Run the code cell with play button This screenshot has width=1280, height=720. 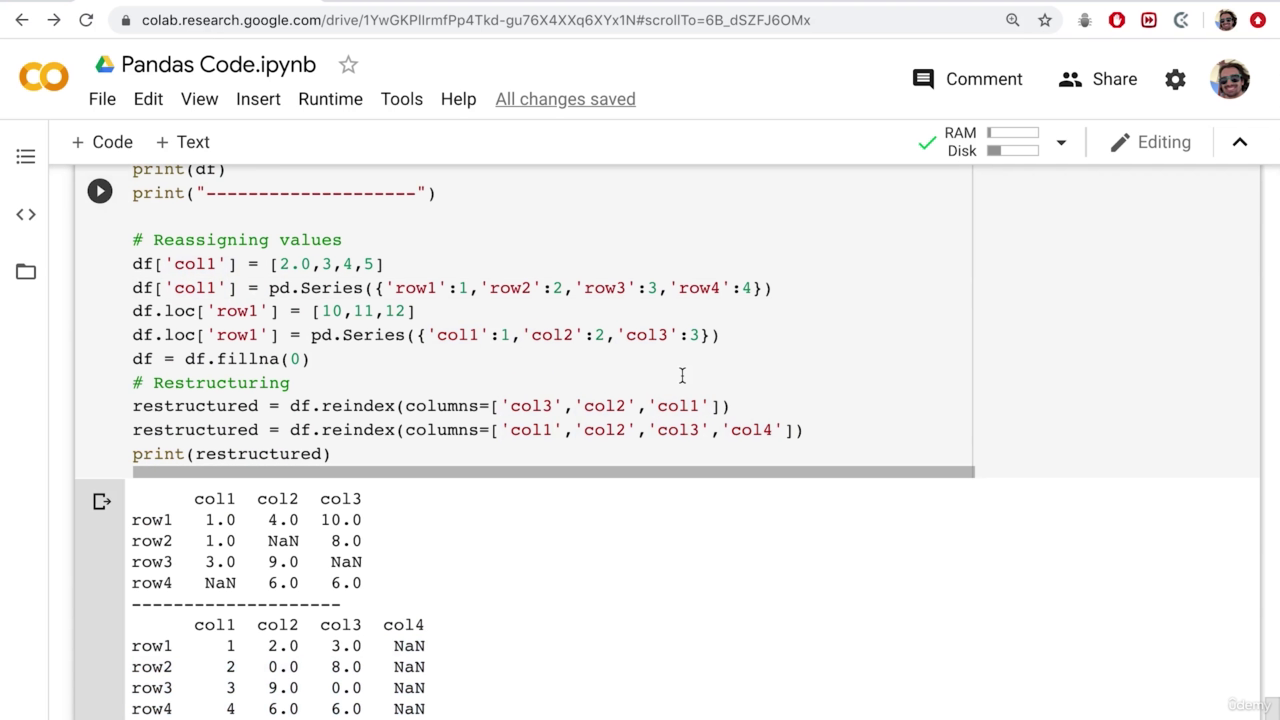[x=100, y=191]
